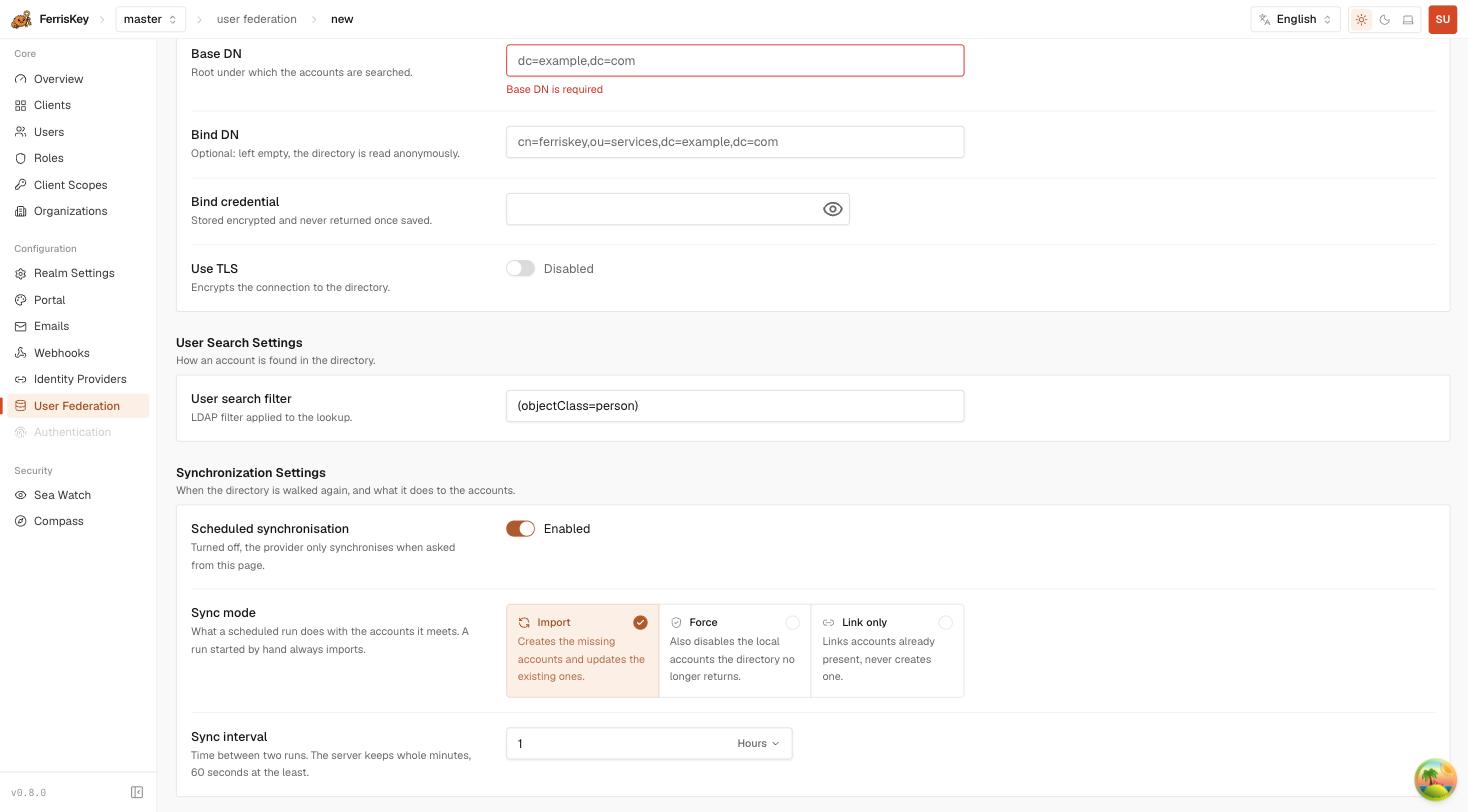
Task: Open Sea Watch security page
Action: tap(78, 495)
